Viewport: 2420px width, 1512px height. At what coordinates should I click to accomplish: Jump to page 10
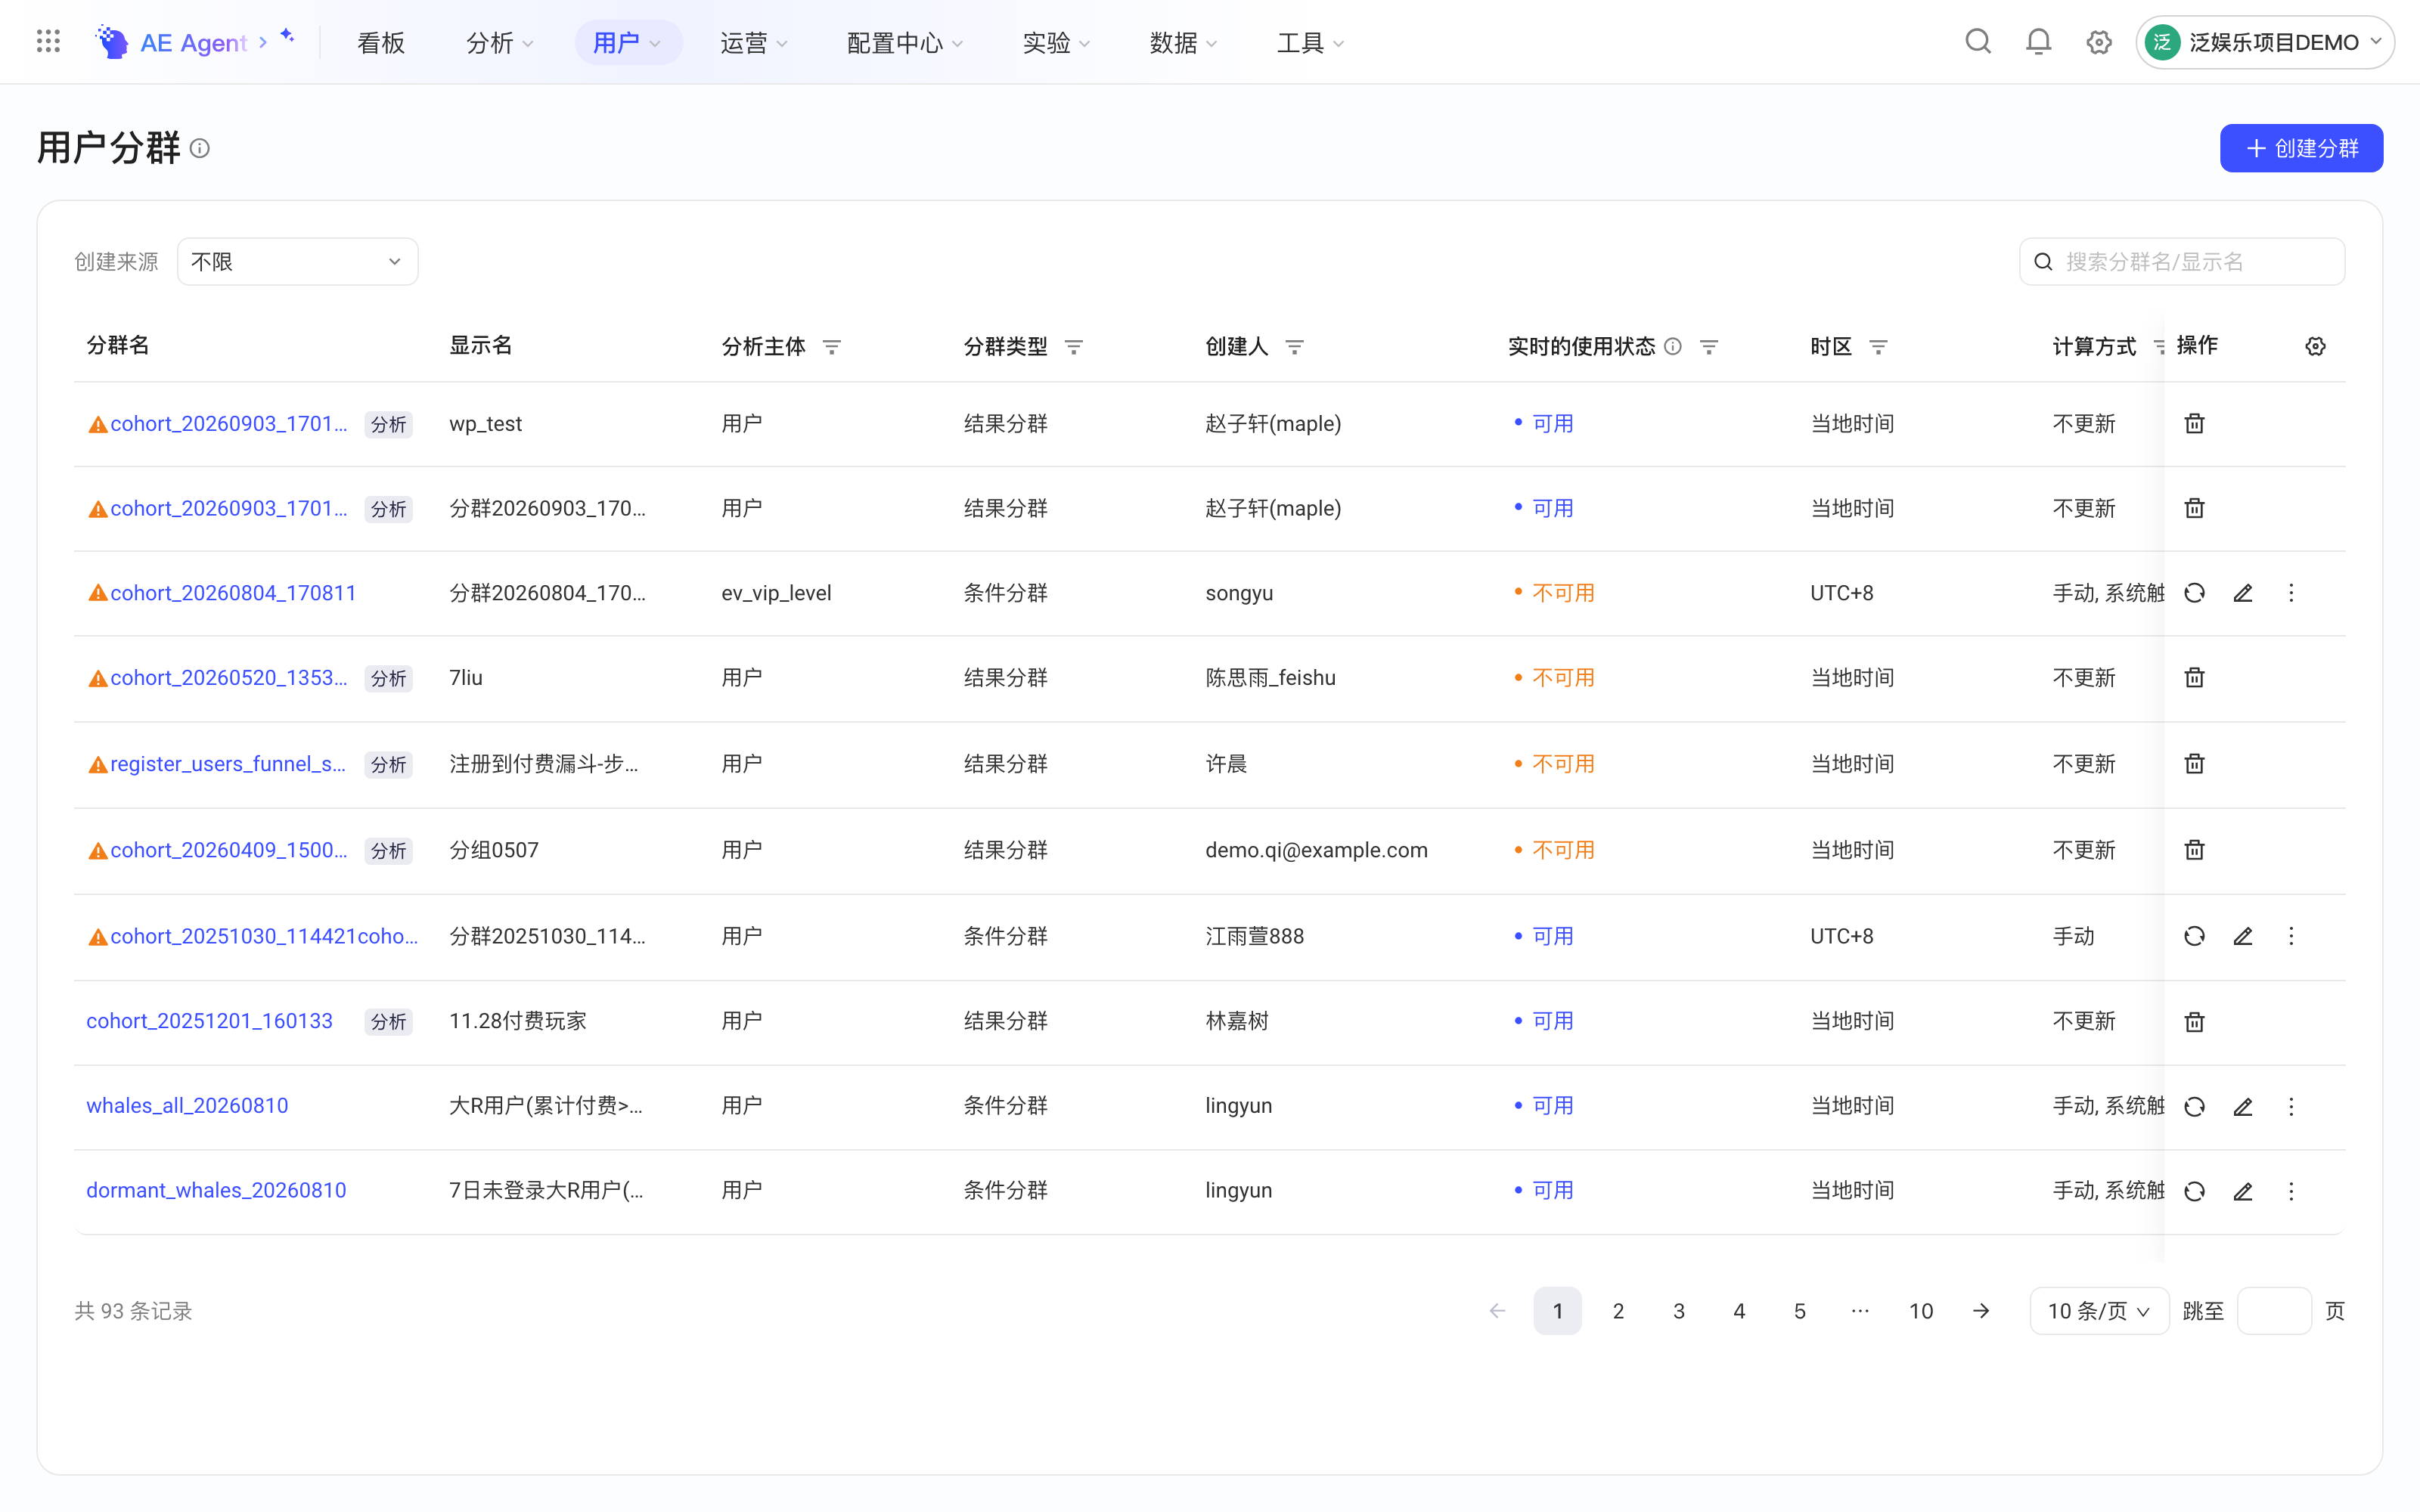tap(1920, 1311)
